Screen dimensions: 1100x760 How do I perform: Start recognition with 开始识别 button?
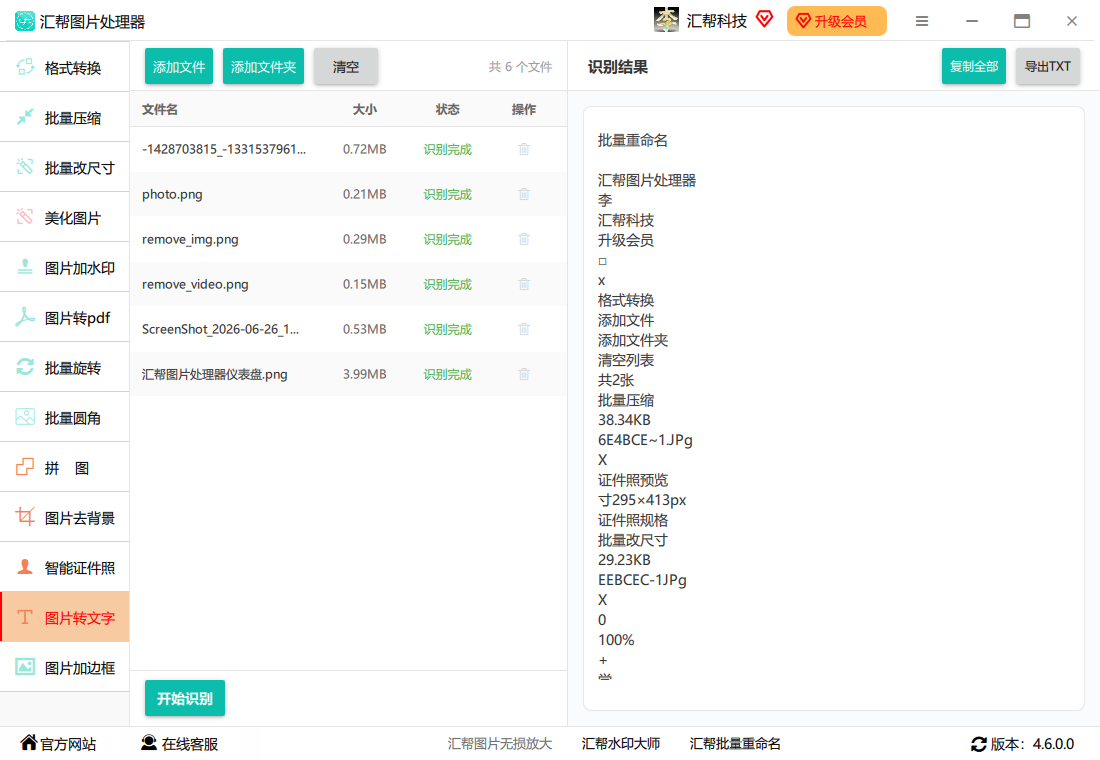[x=185, y=698]
